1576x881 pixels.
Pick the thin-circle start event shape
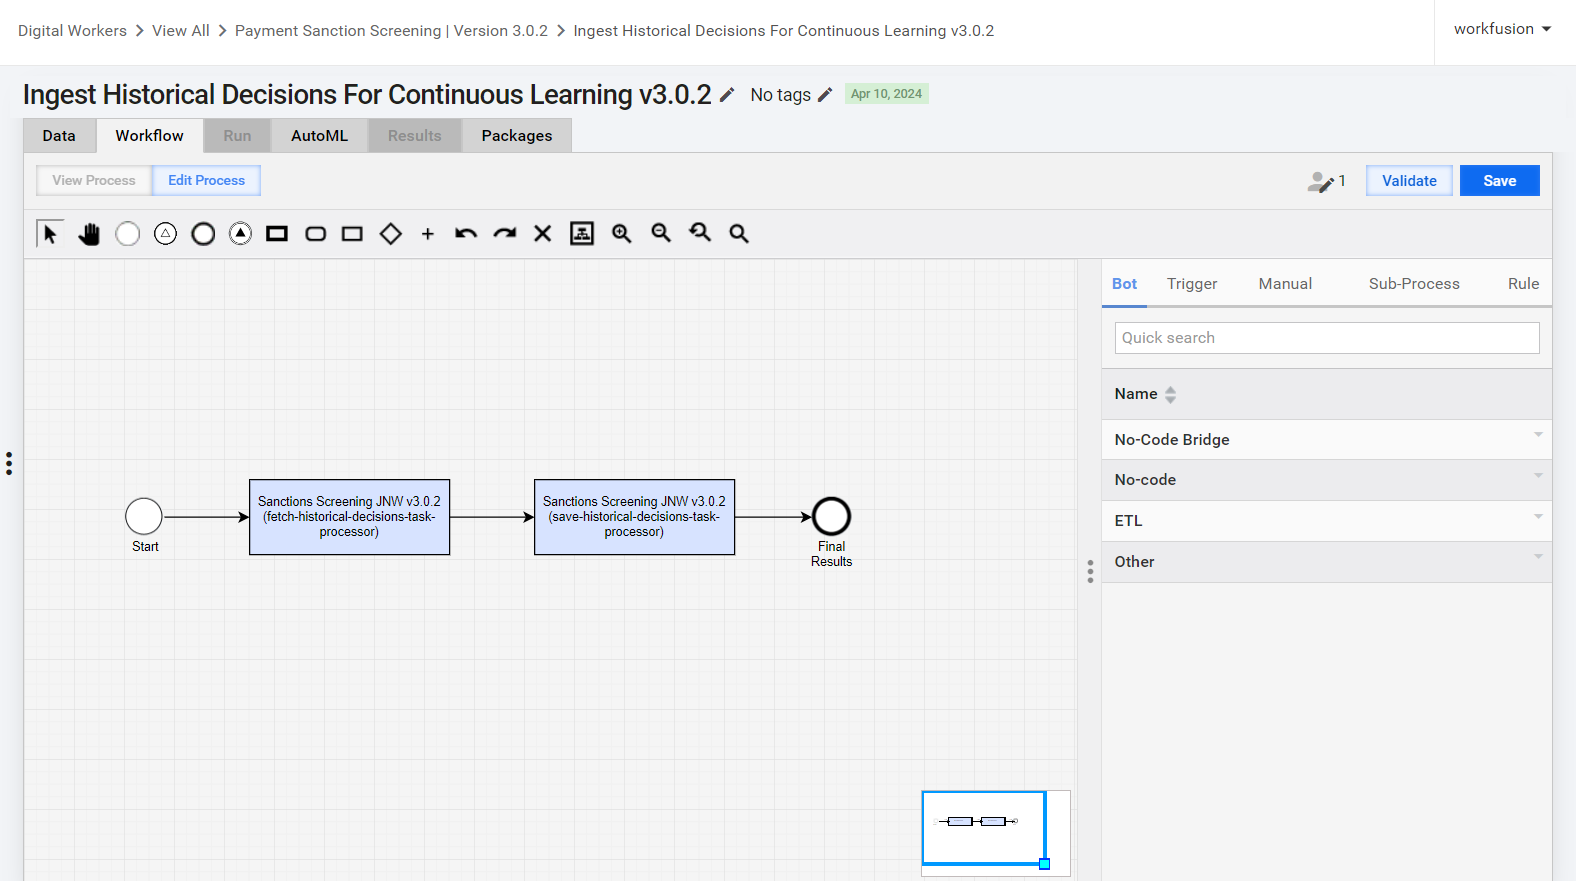pyautogui.click(x=127, y=233)
